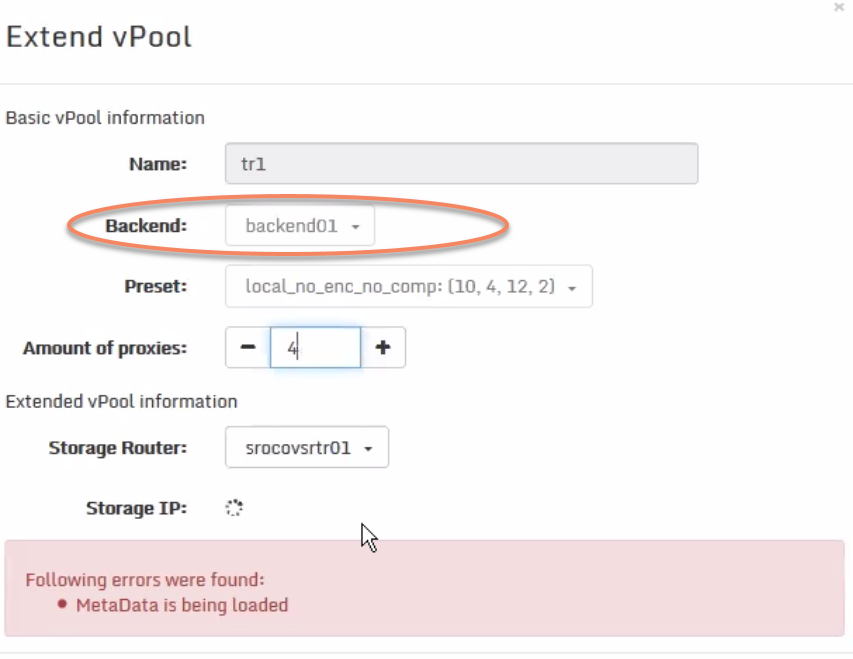Viewport: 853px width, 659px height.
Task: Select the Amount of proxies input field
Action: tap(315, 347)
